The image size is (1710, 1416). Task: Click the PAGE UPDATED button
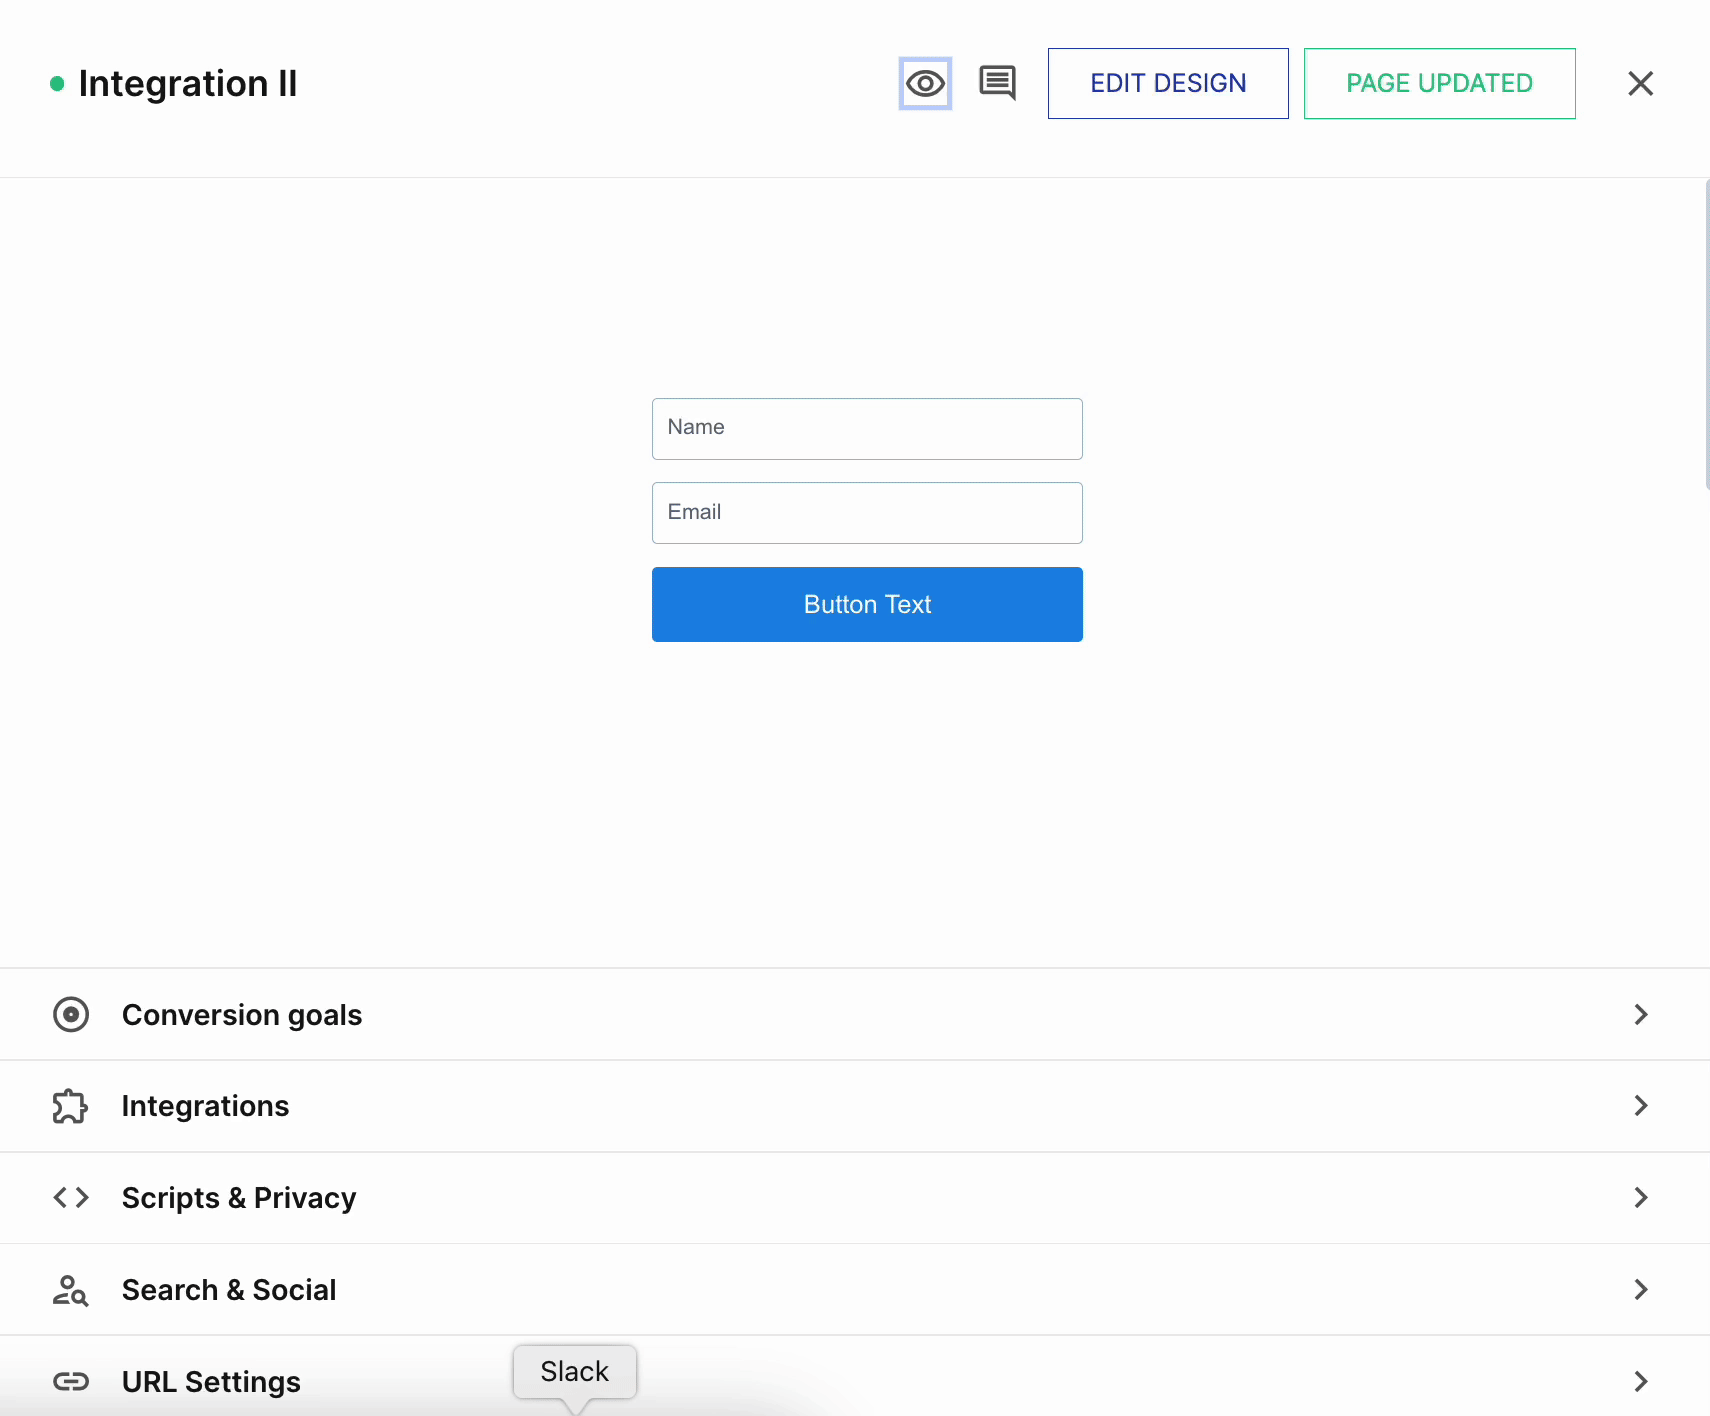pyautogui.click(x=1439, y=83)
